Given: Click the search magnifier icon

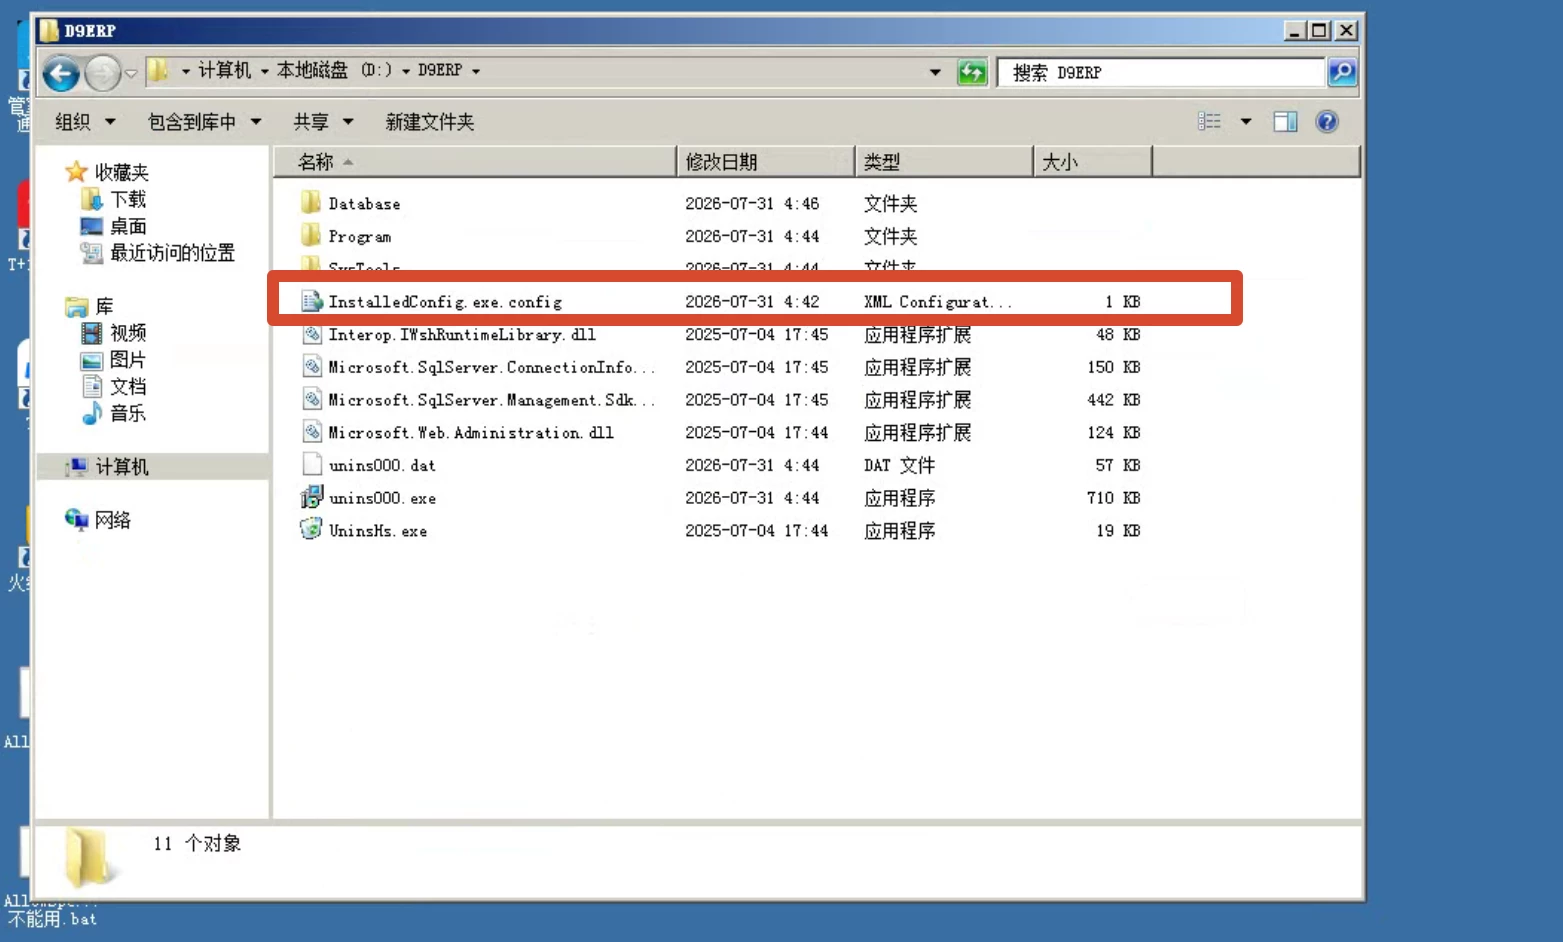Looking at the screenshot, I should pyautogui.click(x=1342, y=72).
